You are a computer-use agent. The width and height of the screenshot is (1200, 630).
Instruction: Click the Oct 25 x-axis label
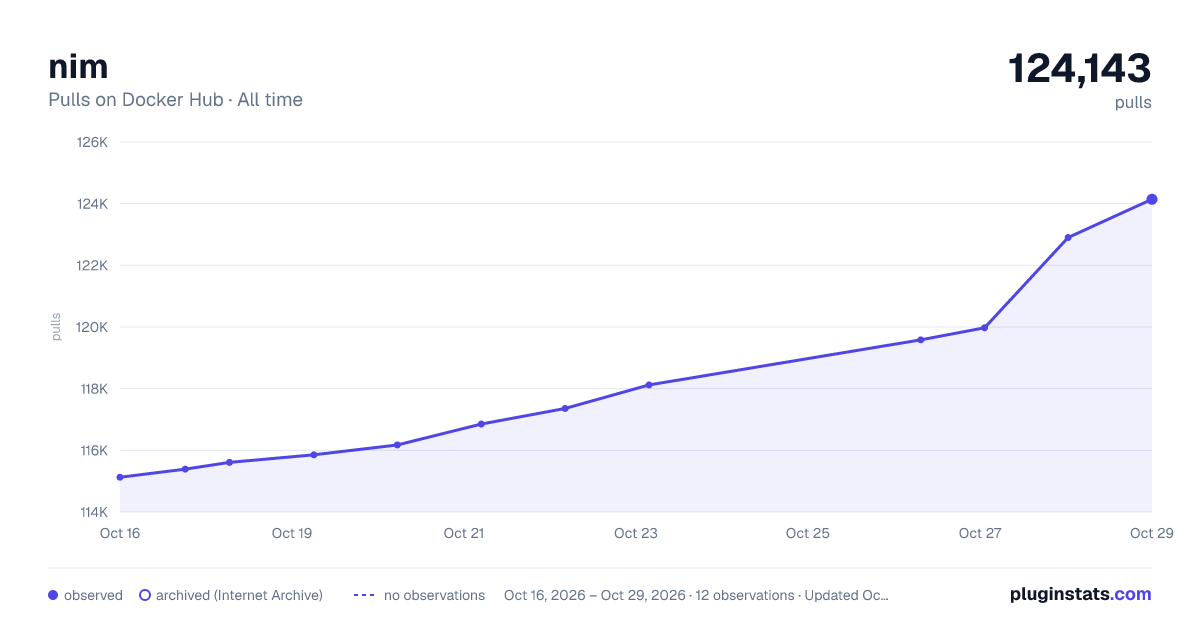coord(808,533)
